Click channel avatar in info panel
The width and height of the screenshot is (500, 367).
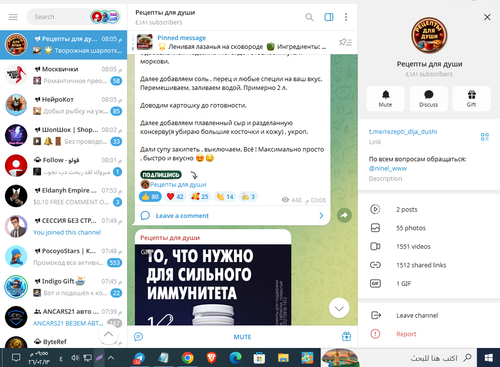tap(429, 36)
